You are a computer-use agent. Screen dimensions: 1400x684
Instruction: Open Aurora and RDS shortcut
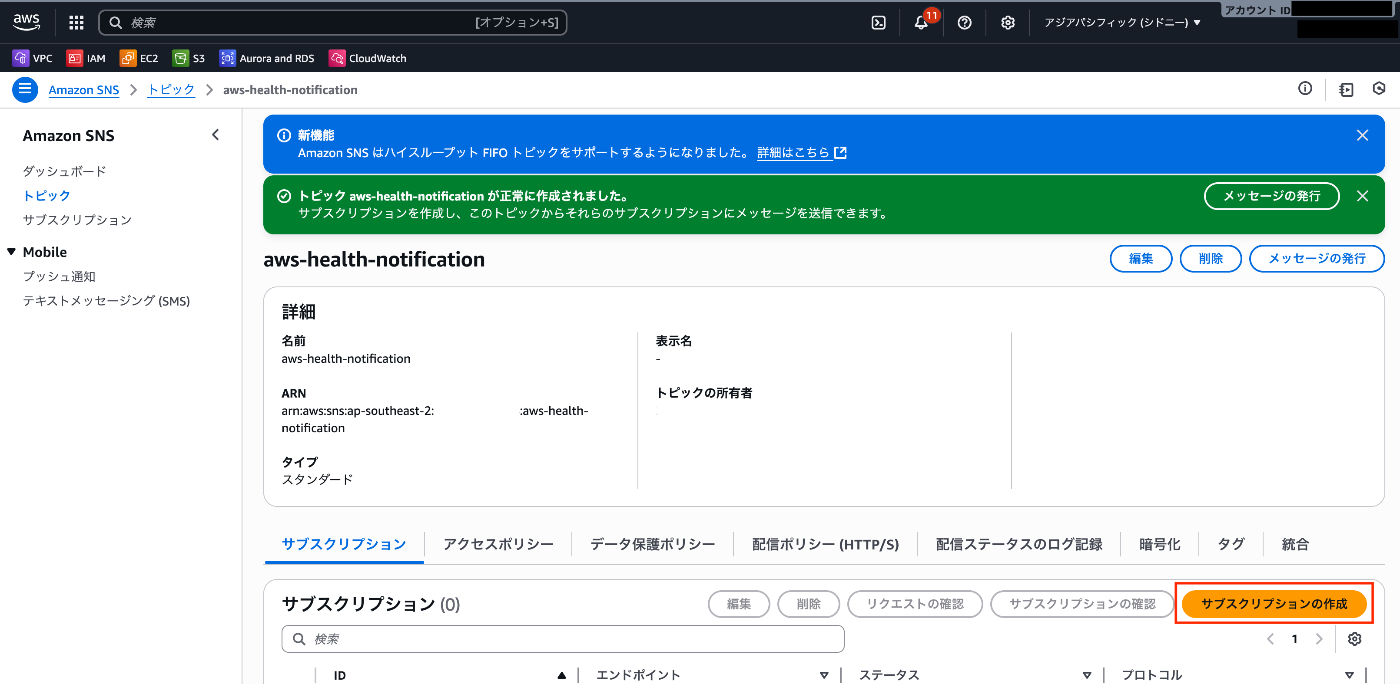pyautogui.click(x=267, y=58)
